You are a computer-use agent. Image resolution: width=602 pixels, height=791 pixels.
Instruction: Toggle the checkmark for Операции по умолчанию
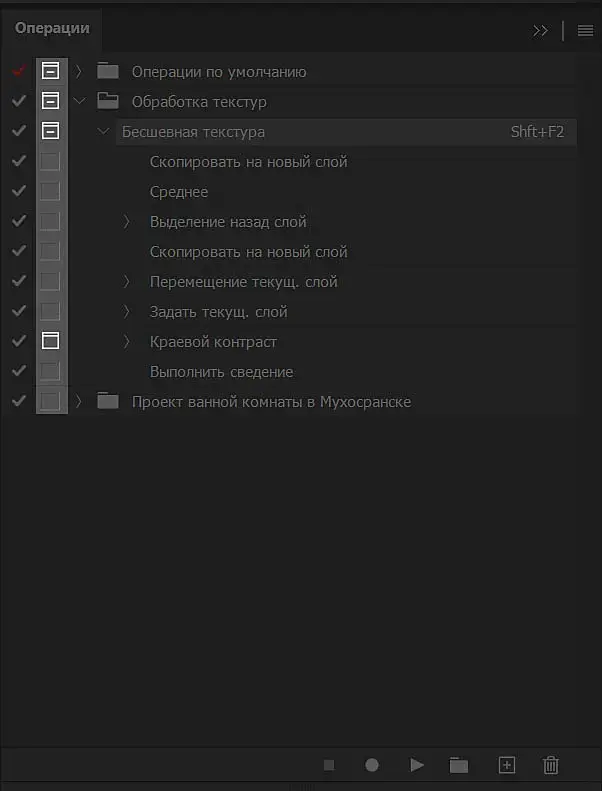pos(18,71)
